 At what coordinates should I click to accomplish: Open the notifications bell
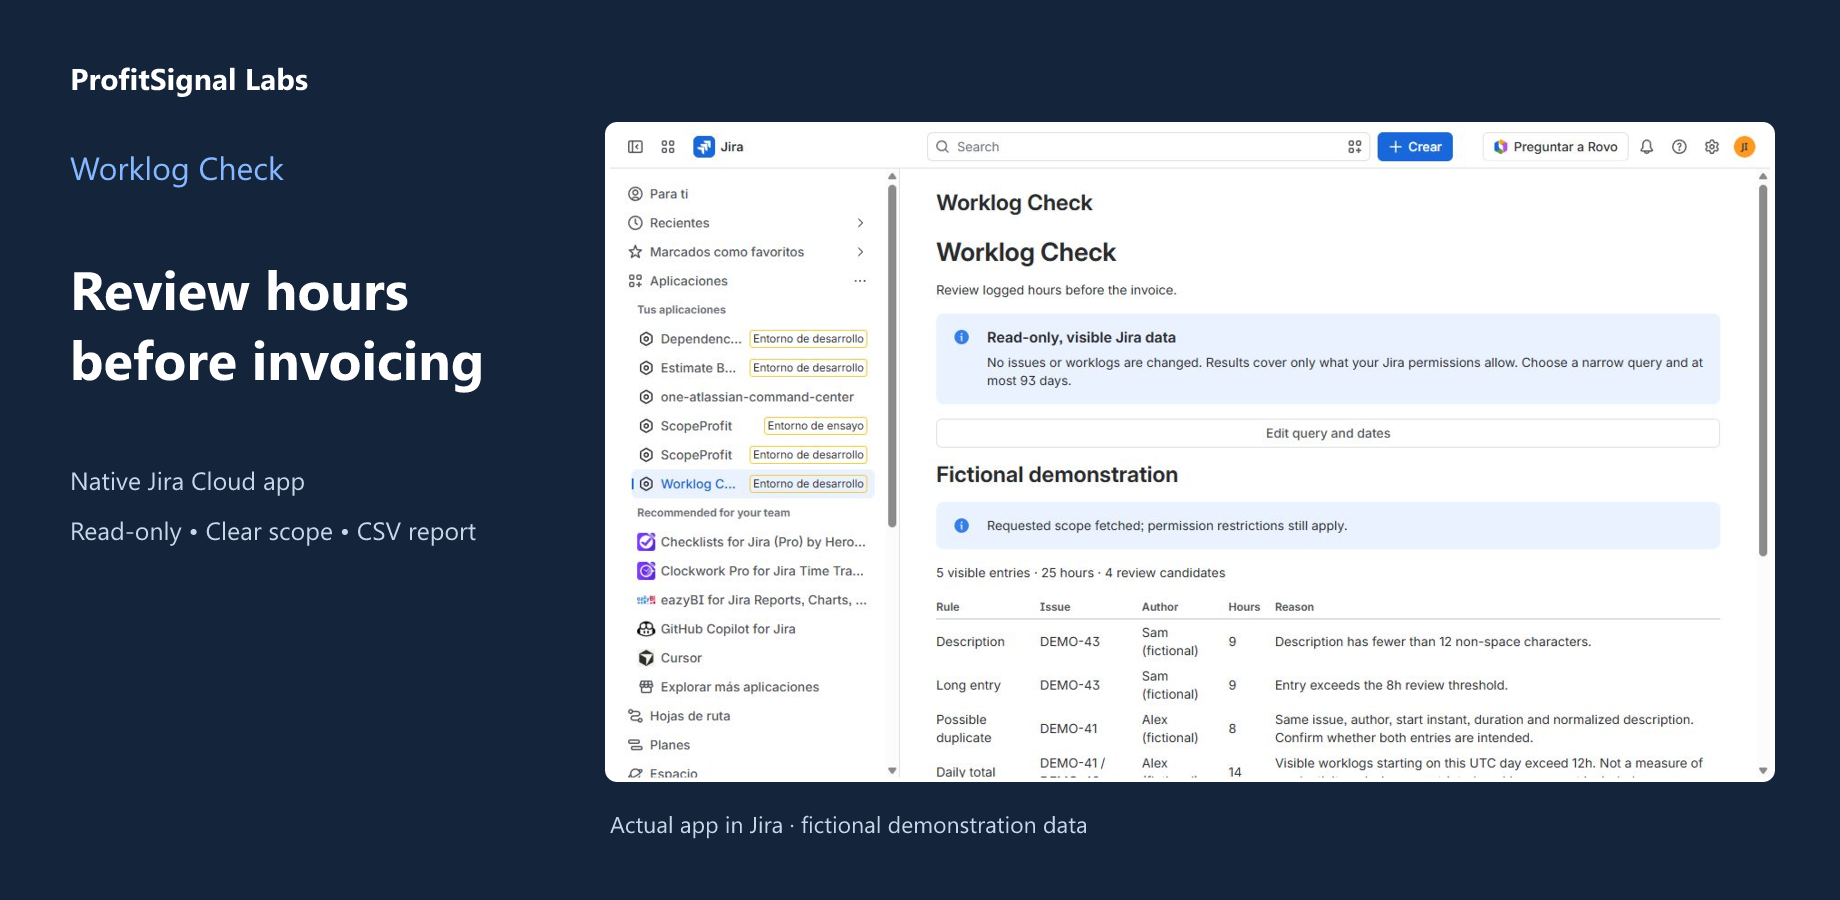(1647, 147)
